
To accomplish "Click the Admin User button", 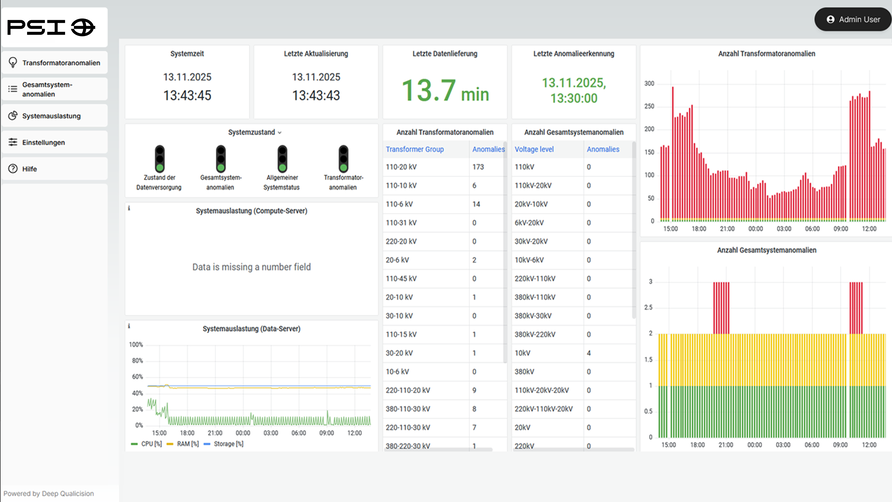I will [852, 19].
